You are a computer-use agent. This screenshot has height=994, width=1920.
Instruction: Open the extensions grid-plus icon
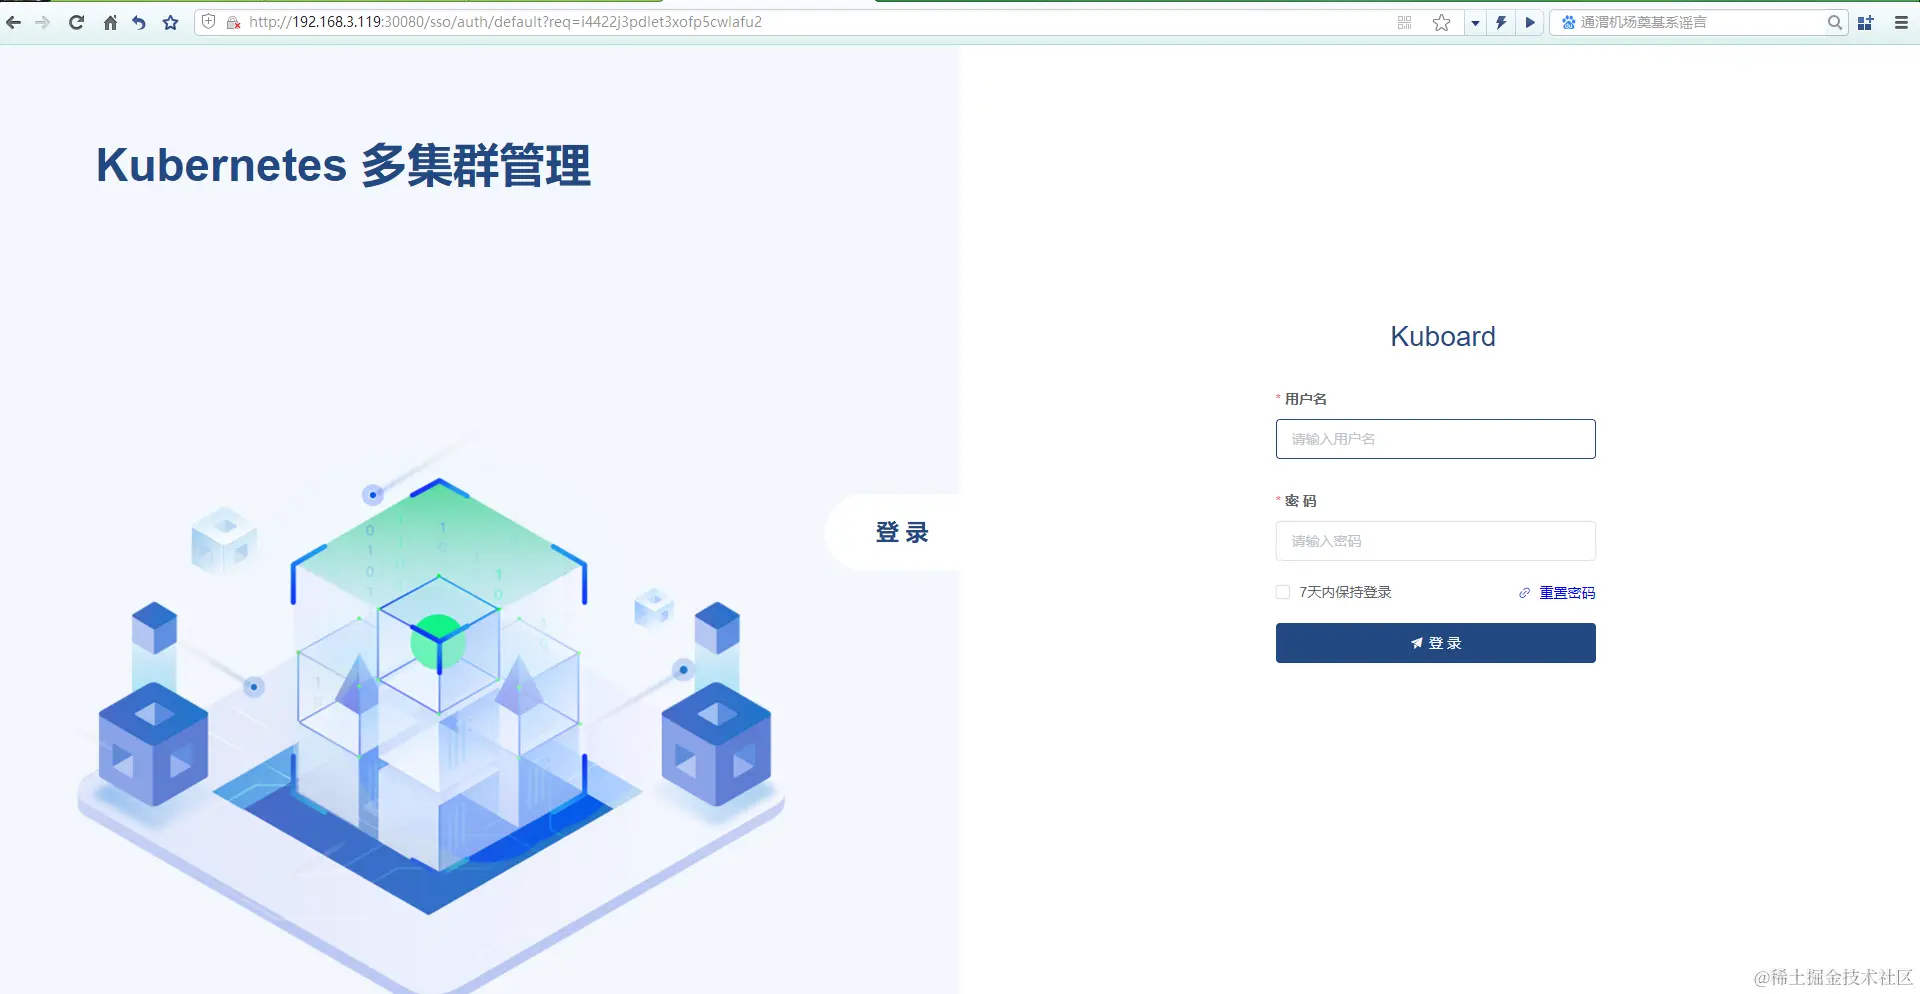tap(1865, 22)
